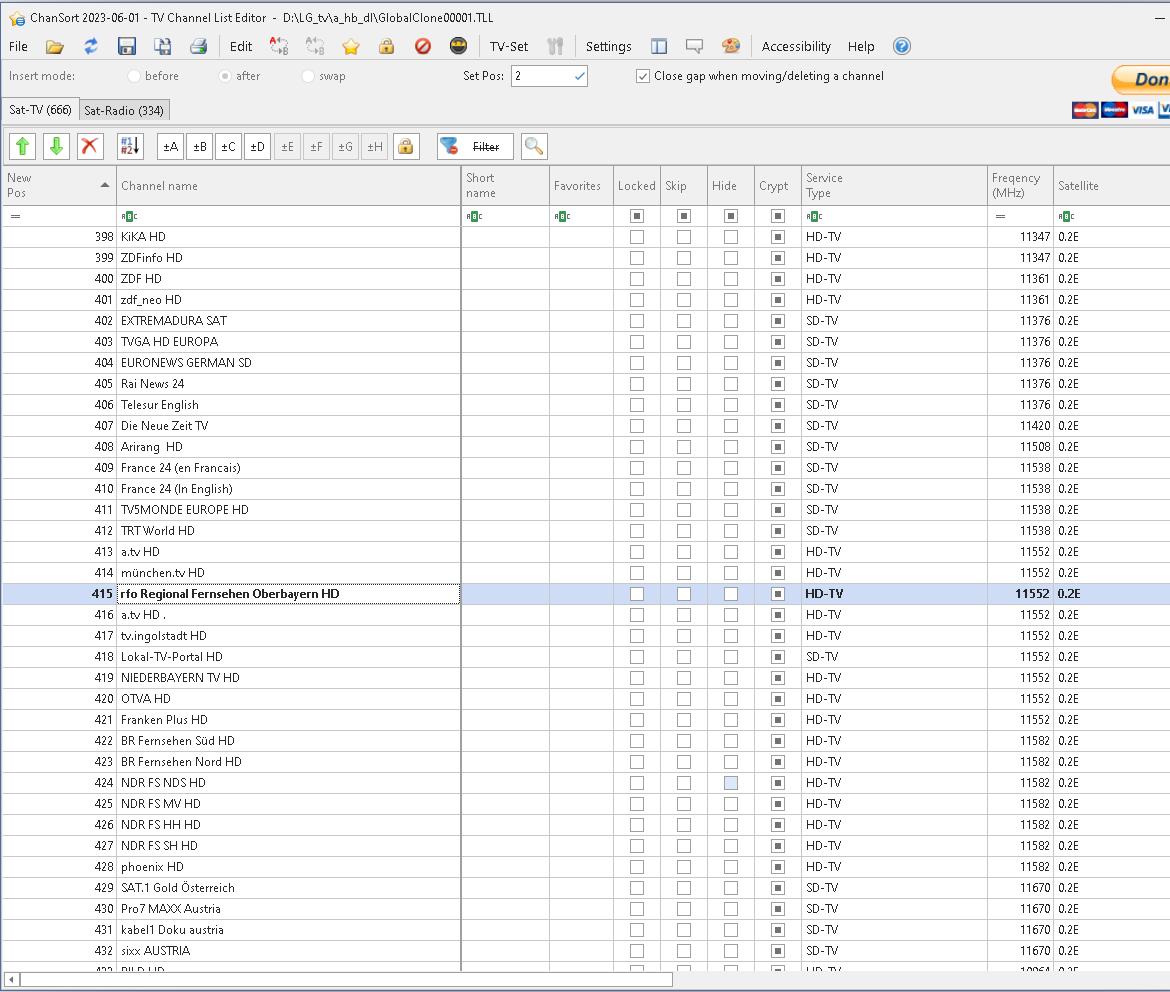
Task: Check Skip box for ZDF HD
Action: 683,278
